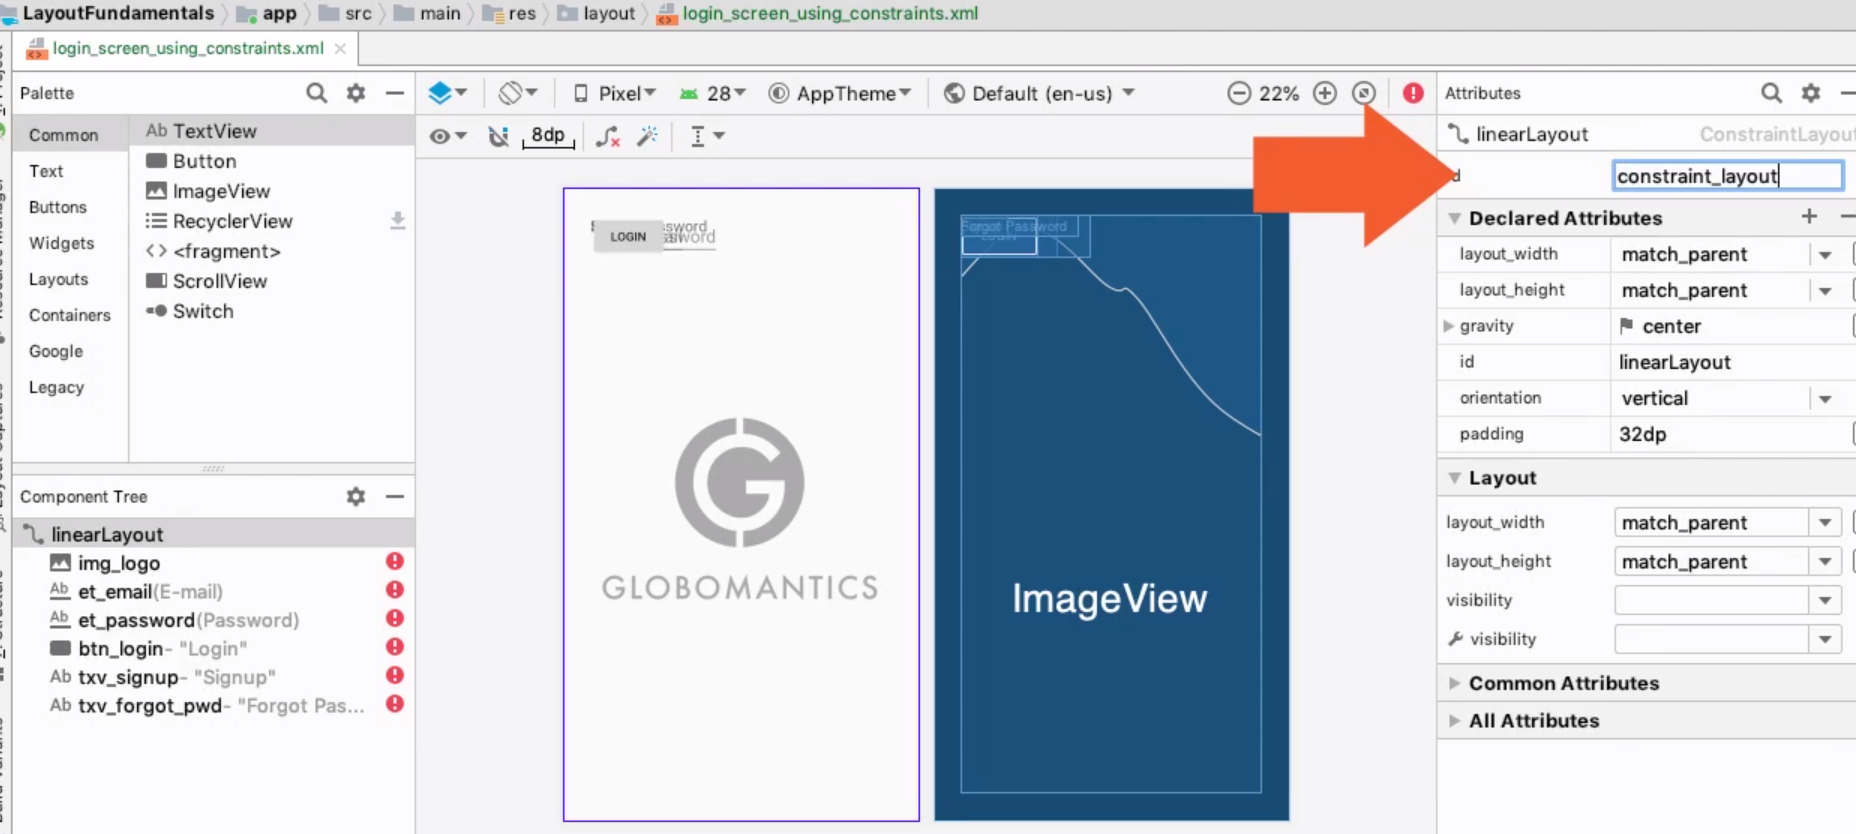Open the guidelines dropdown
The width and height of the screenshot is (1856, 834).
(707, 136)
